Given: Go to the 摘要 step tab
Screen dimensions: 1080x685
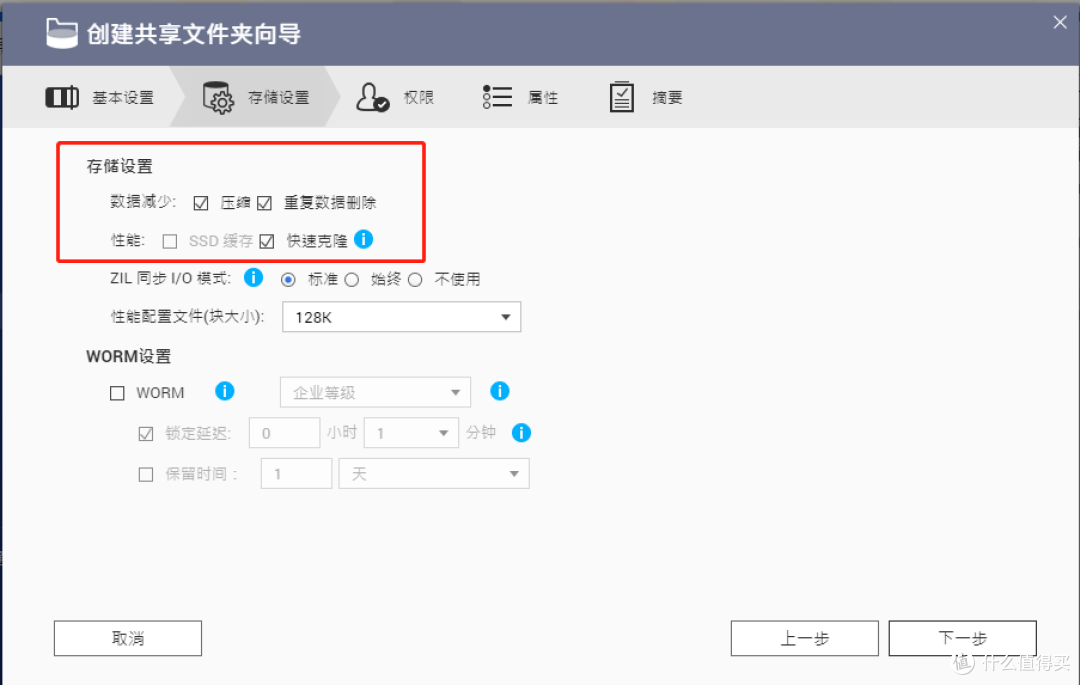Looking at the screenshot, I should [646, 98].
